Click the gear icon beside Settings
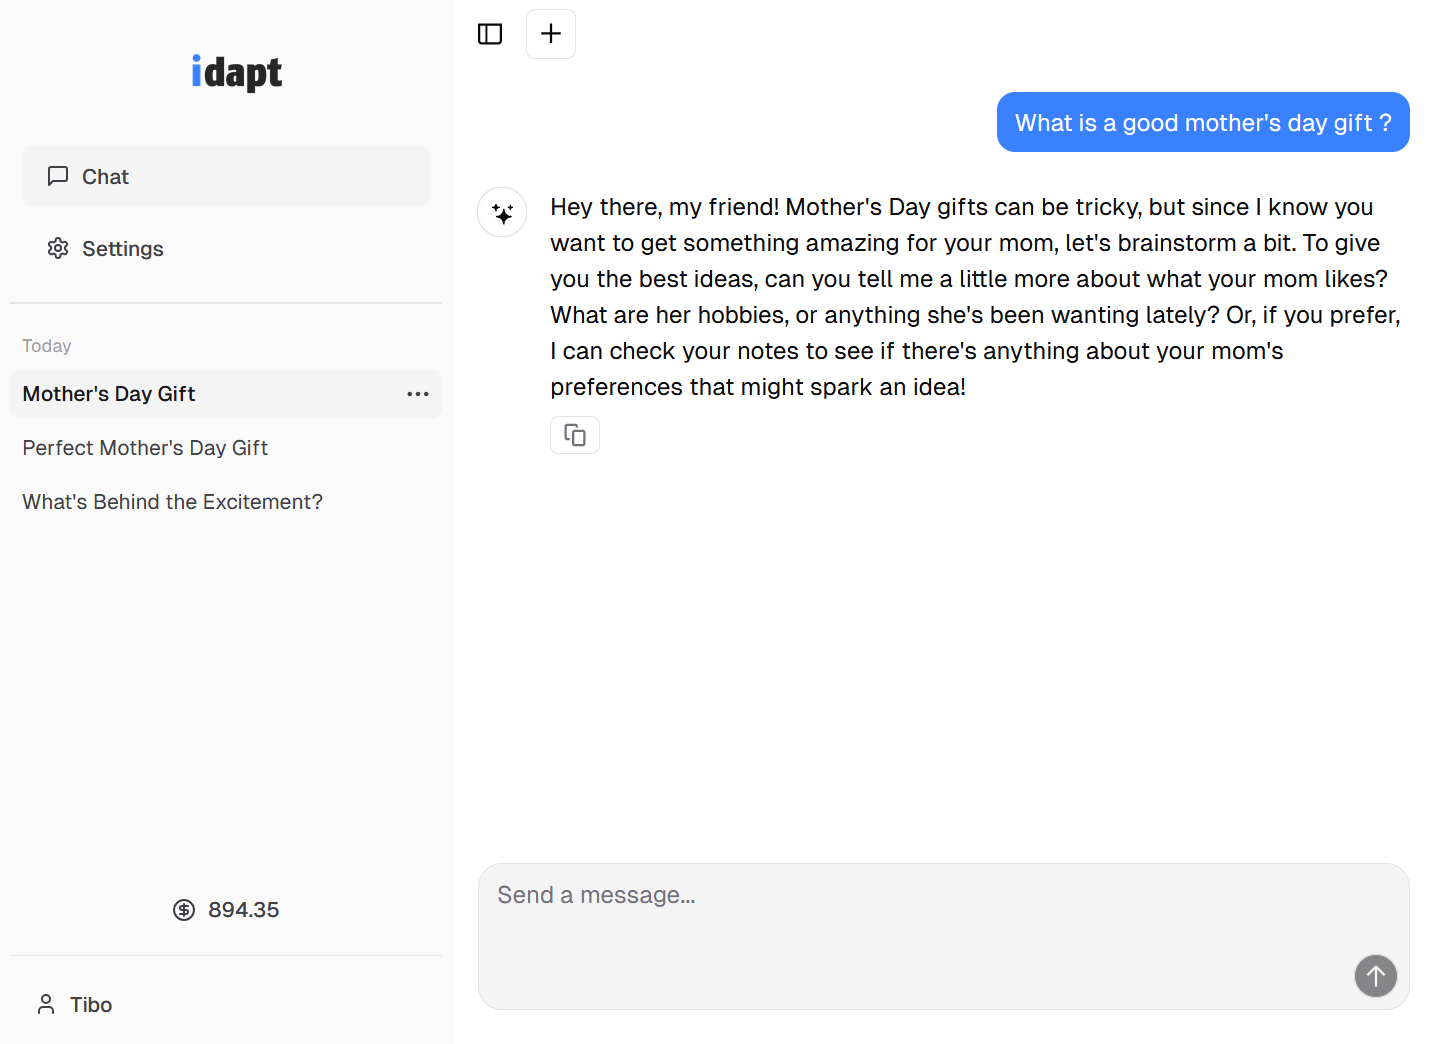 [58, 248]
